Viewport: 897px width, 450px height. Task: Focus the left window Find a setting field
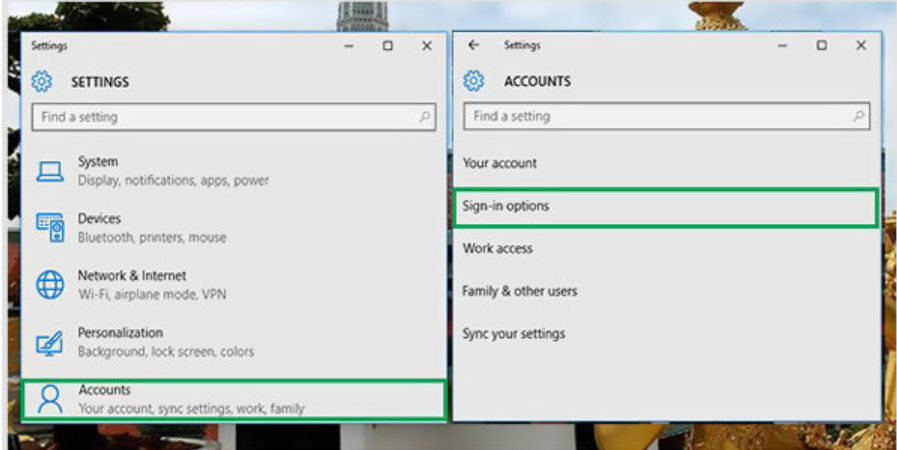tap(220, 117)
